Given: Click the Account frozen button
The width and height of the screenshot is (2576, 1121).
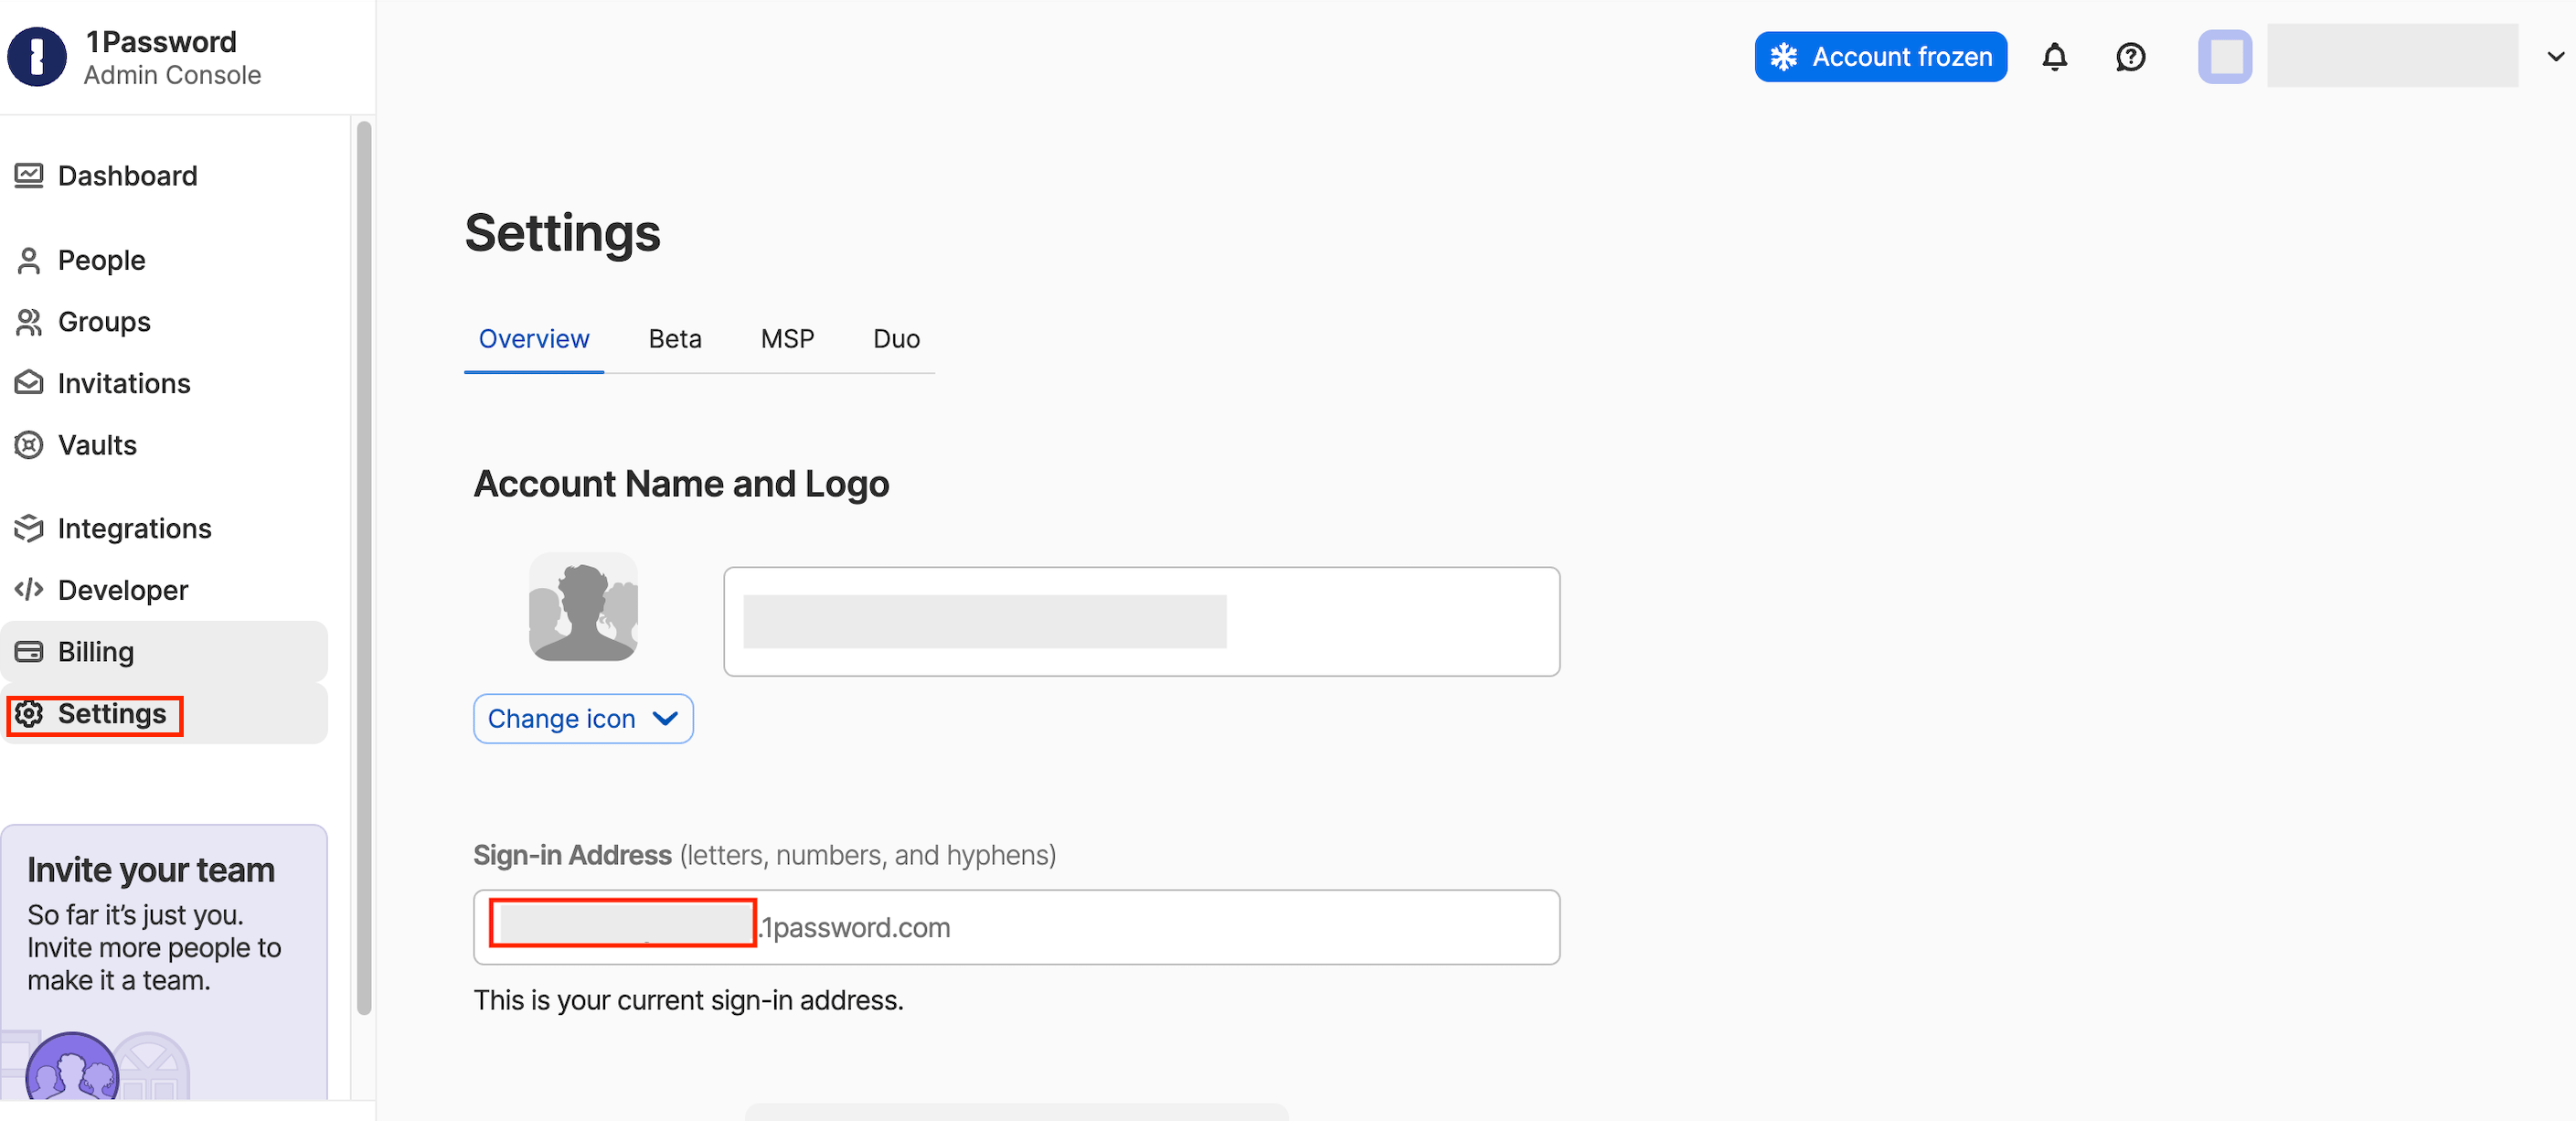Looking at the screenshot, I should click(x=1880, y=57).
